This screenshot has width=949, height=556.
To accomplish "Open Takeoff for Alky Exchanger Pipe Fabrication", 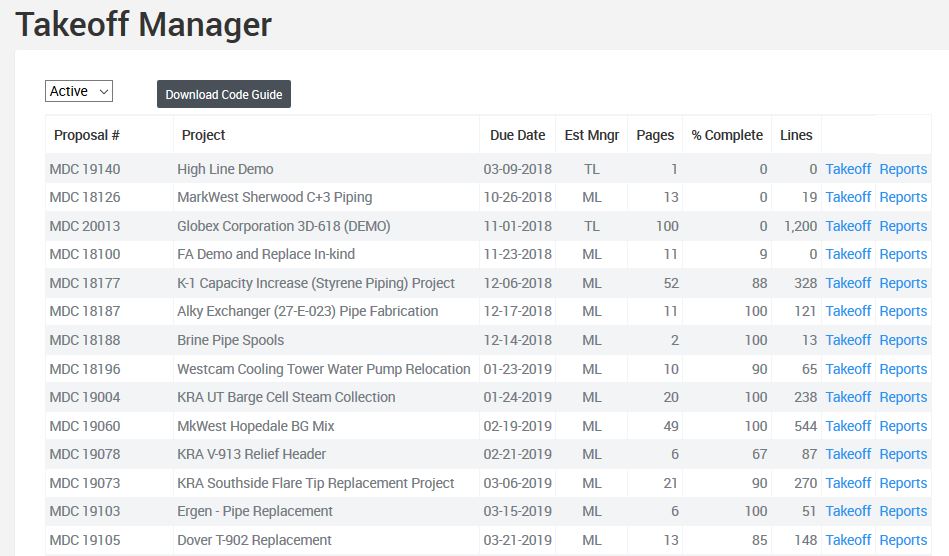I will [848, 311].
